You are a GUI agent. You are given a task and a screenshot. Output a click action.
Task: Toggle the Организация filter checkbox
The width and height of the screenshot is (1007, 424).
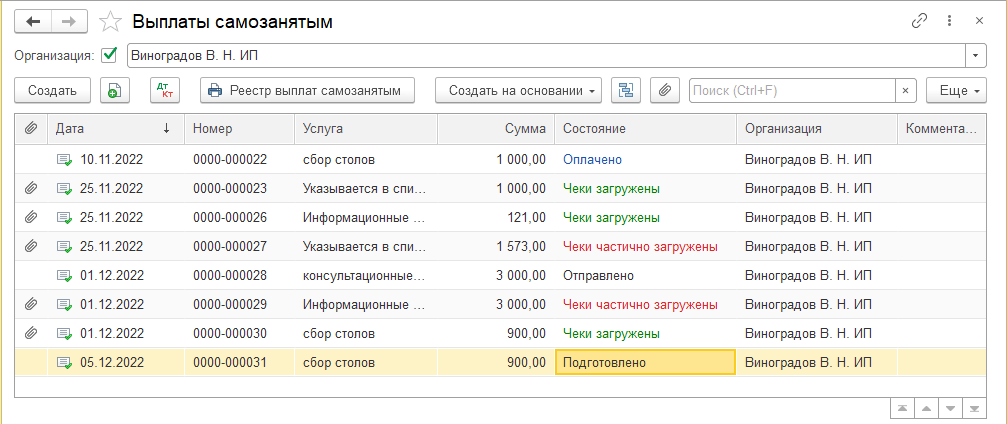coord(110,55)
